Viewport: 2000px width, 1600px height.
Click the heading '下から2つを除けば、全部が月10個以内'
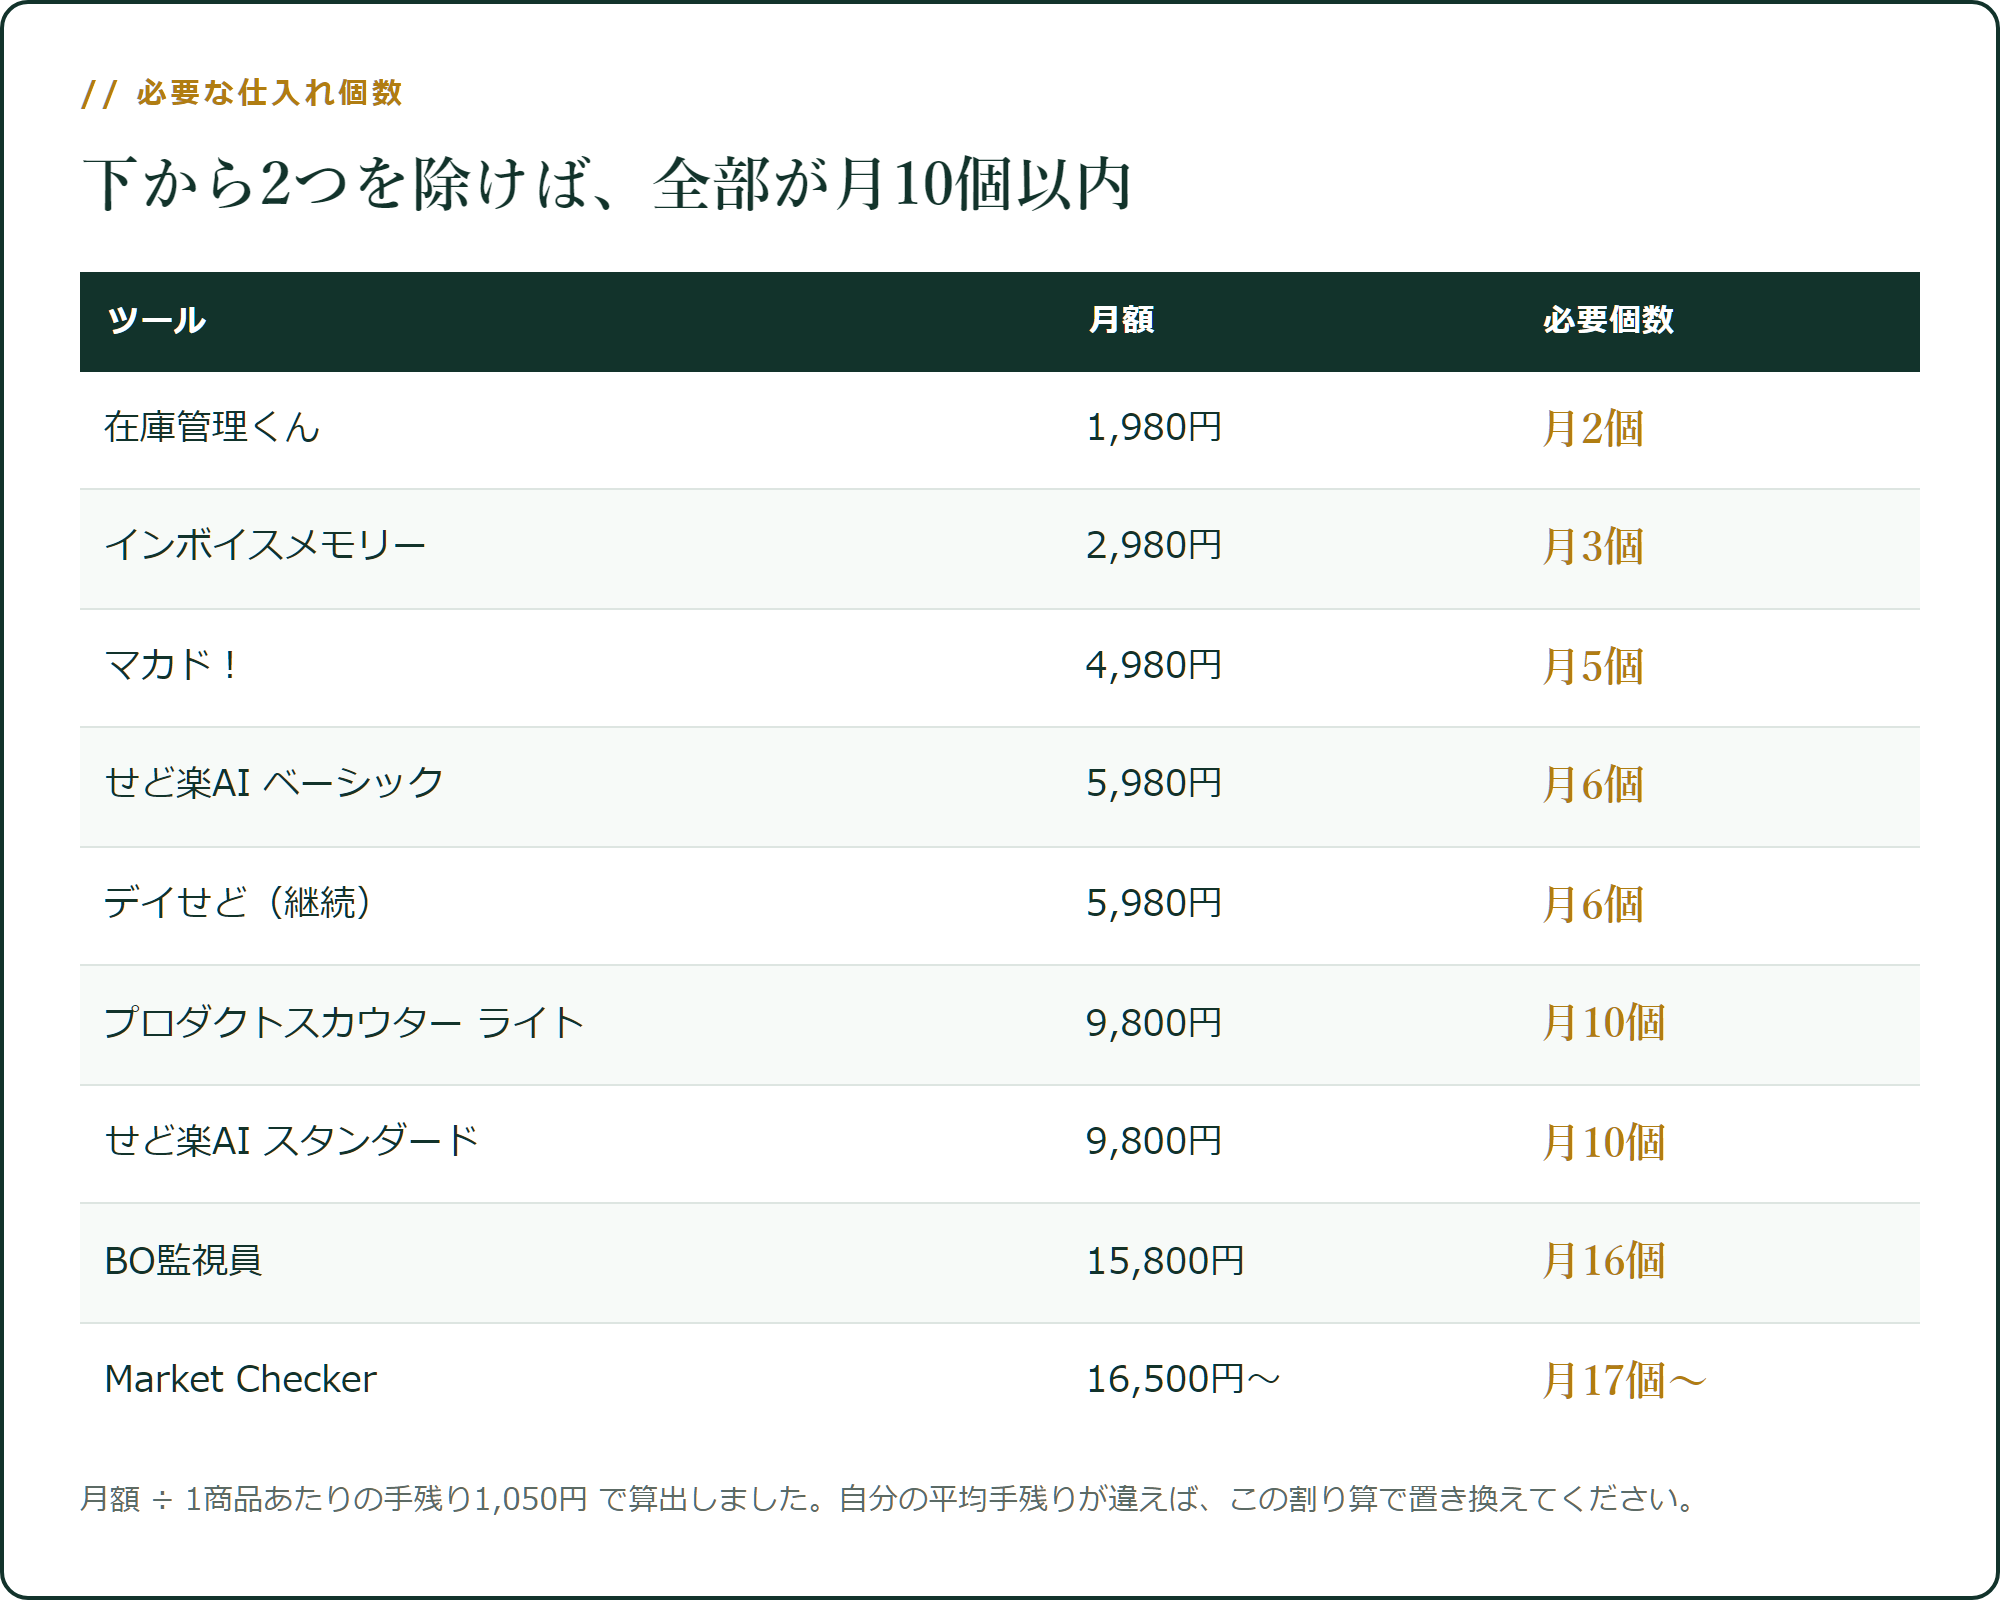pos(607,184)
